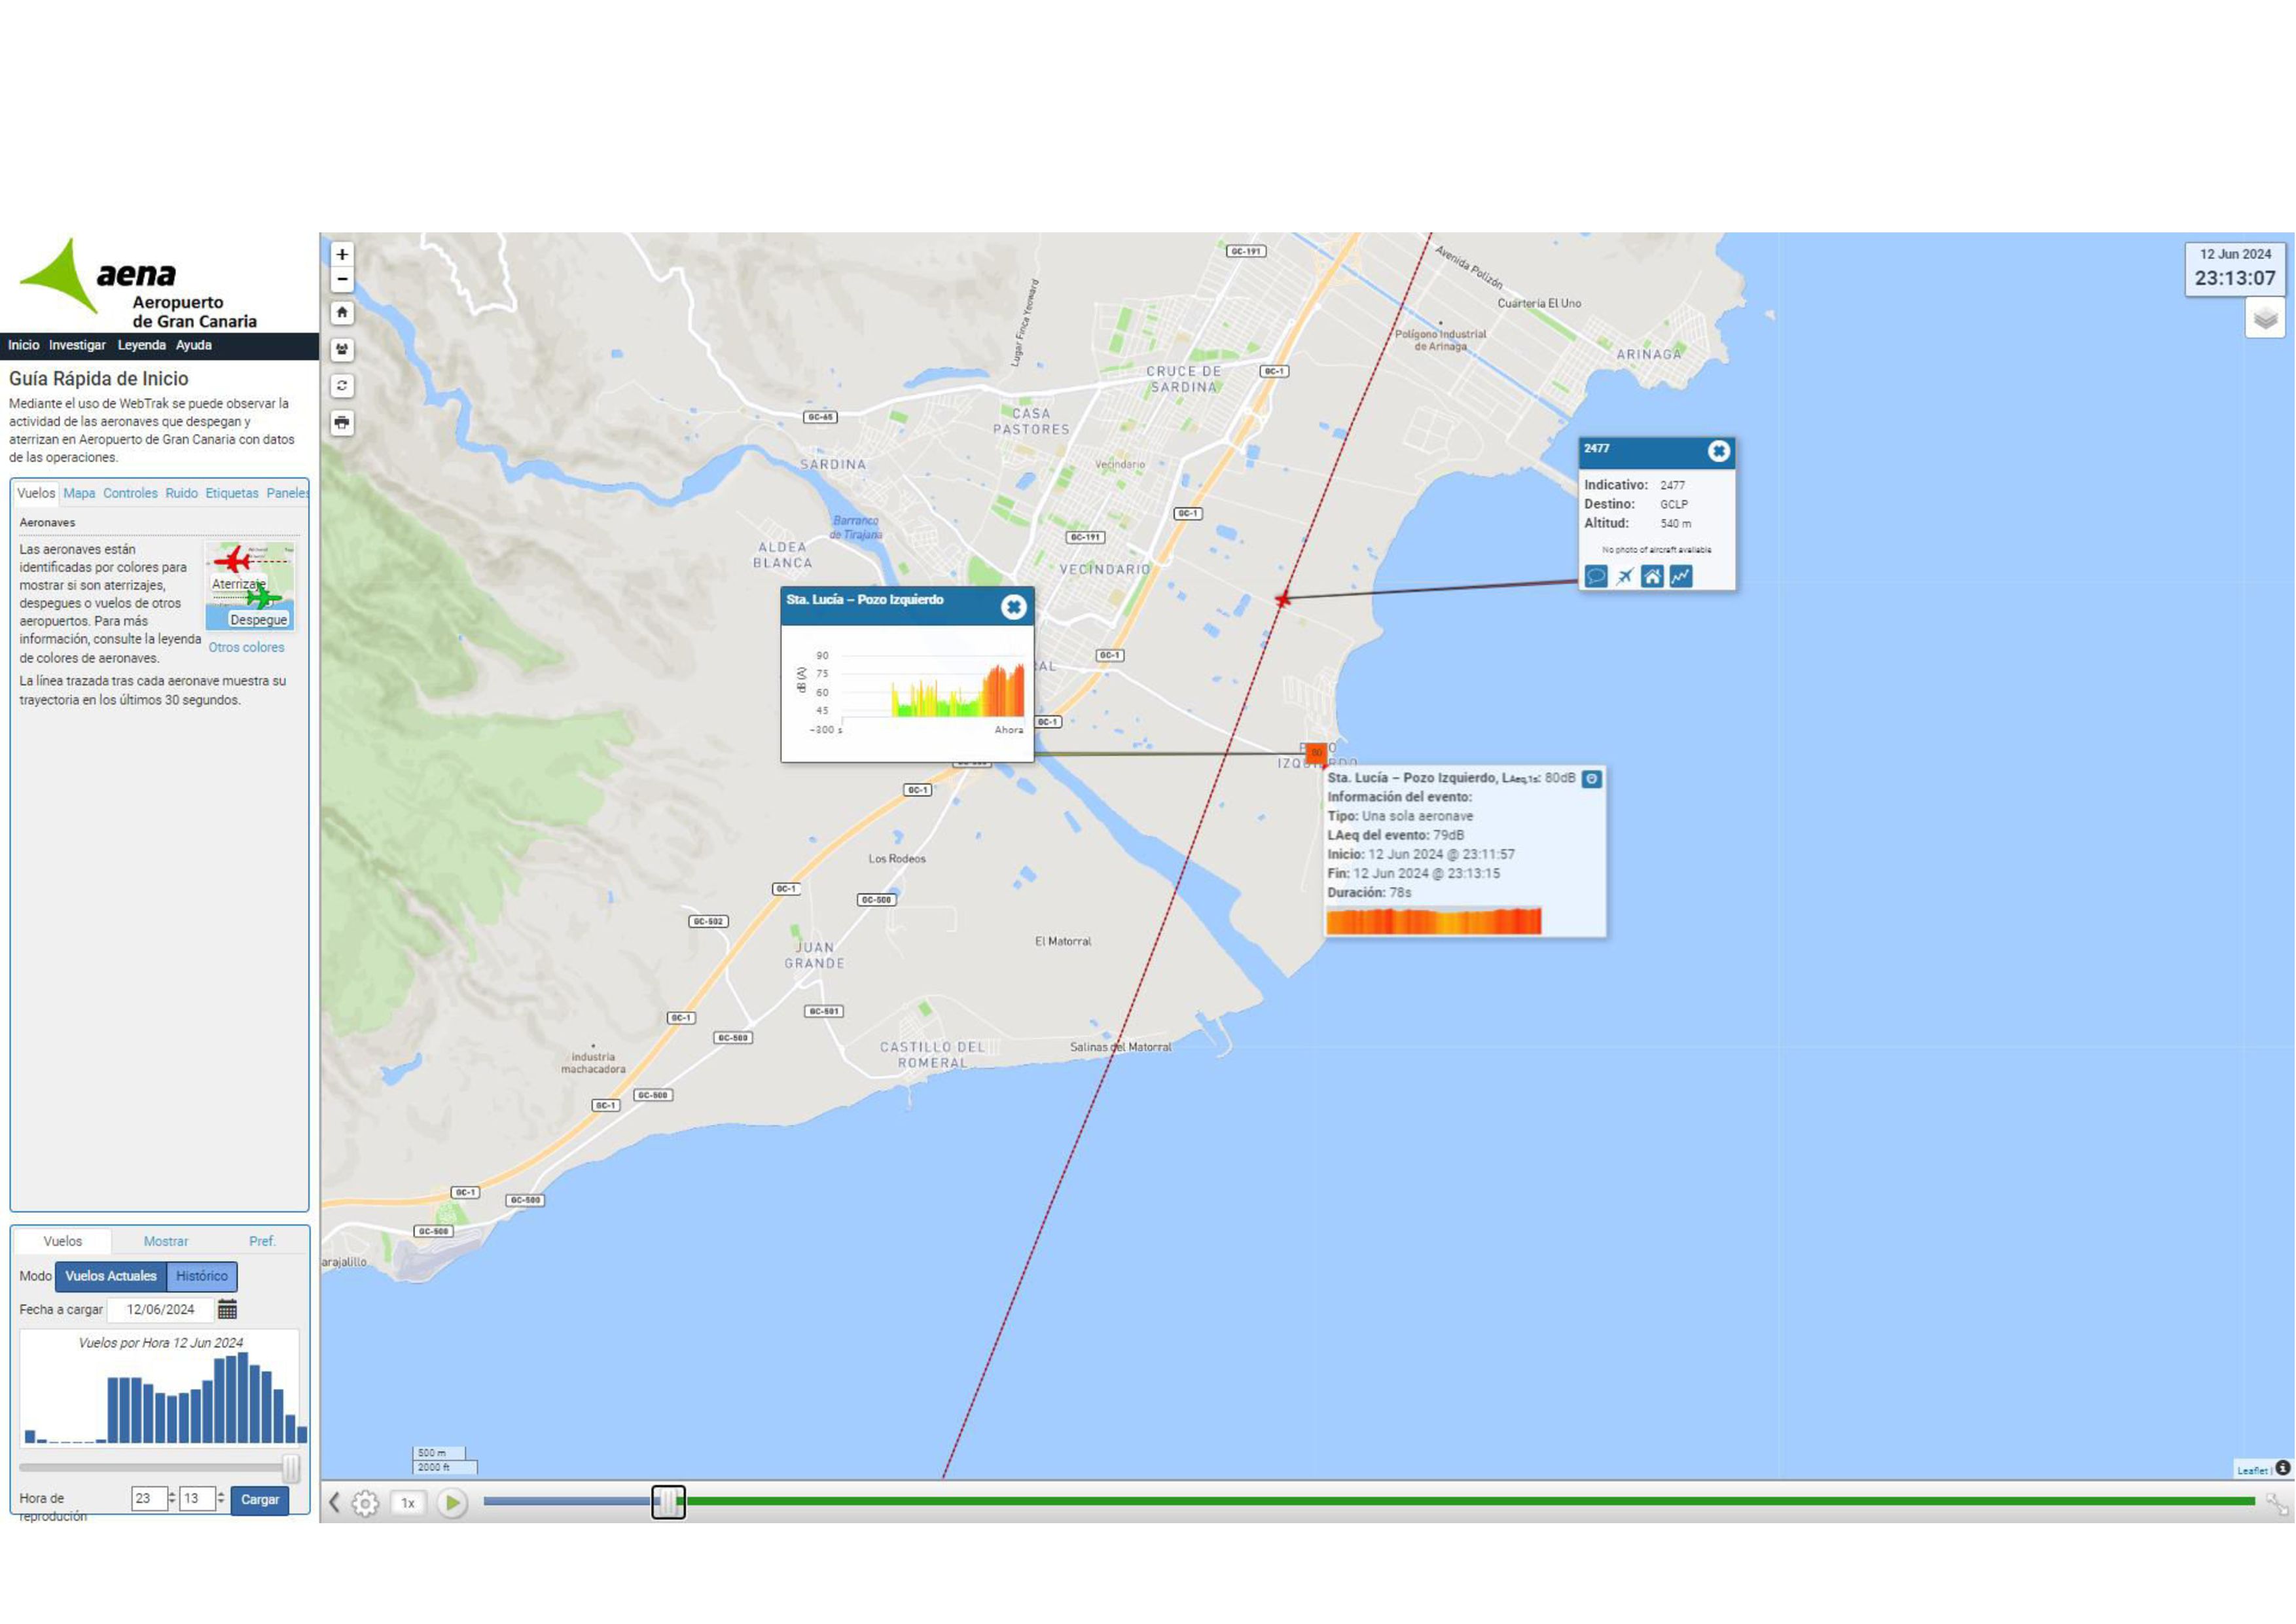Close the Sta. Lucía noise chart popup

click(1013, 607)
